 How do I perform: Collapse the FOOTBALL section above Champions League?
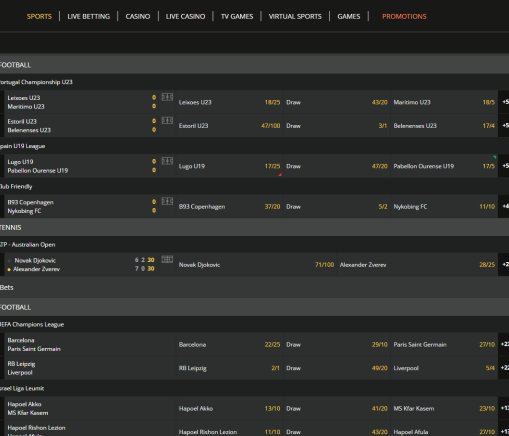pyautogui.click(x=254, y=307)
